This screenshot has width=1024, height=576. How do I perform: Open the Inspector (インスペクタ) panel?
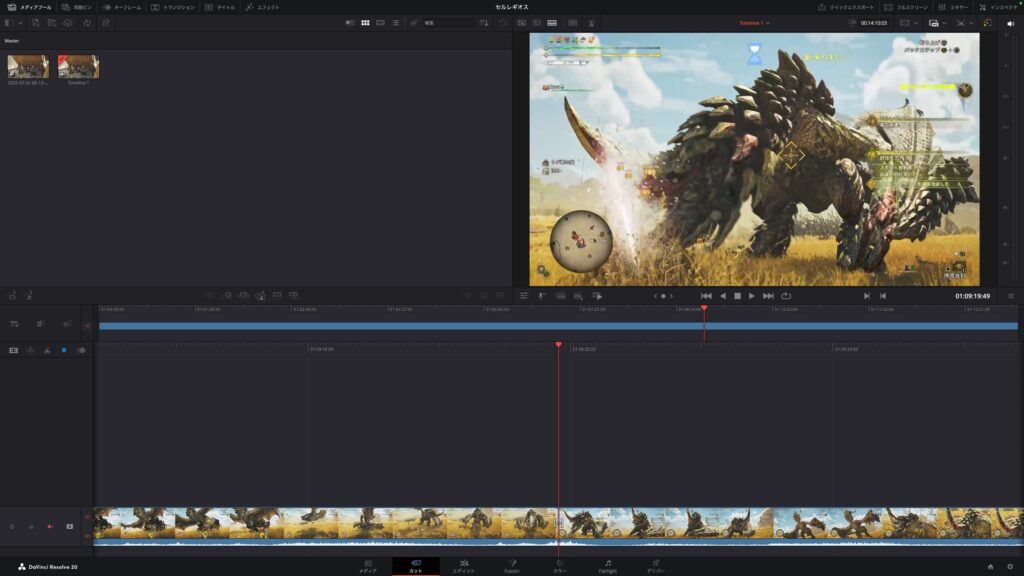pyautogui.click(x=998, y=7)
